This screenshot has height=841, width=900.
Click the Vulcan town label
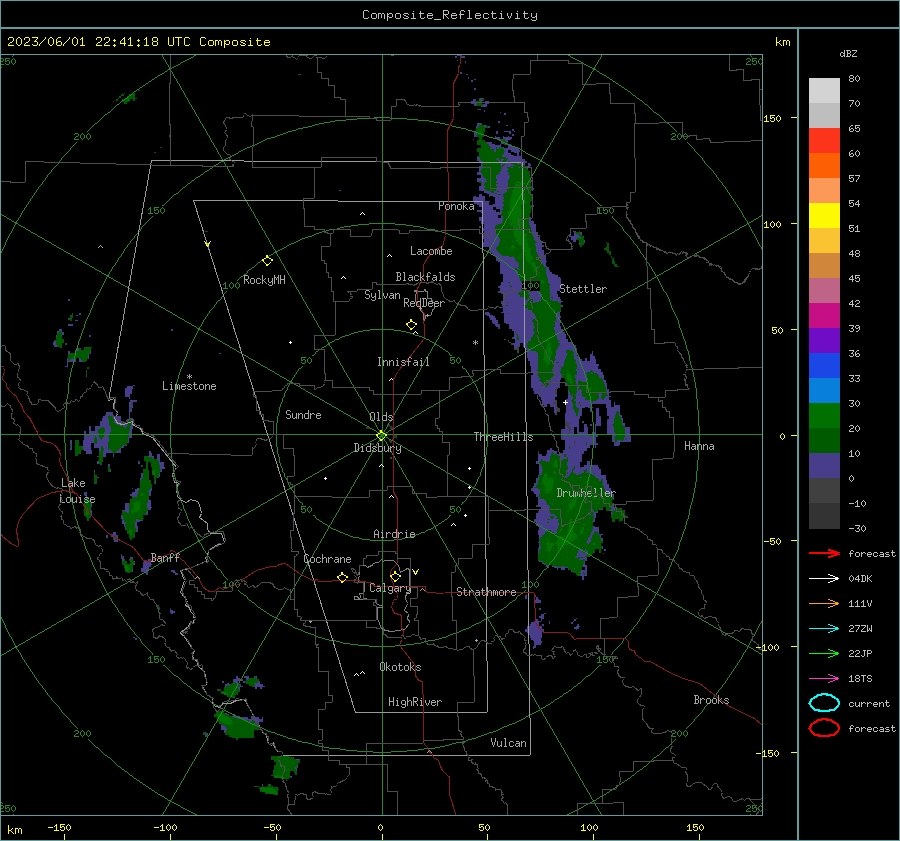[508, 743]
